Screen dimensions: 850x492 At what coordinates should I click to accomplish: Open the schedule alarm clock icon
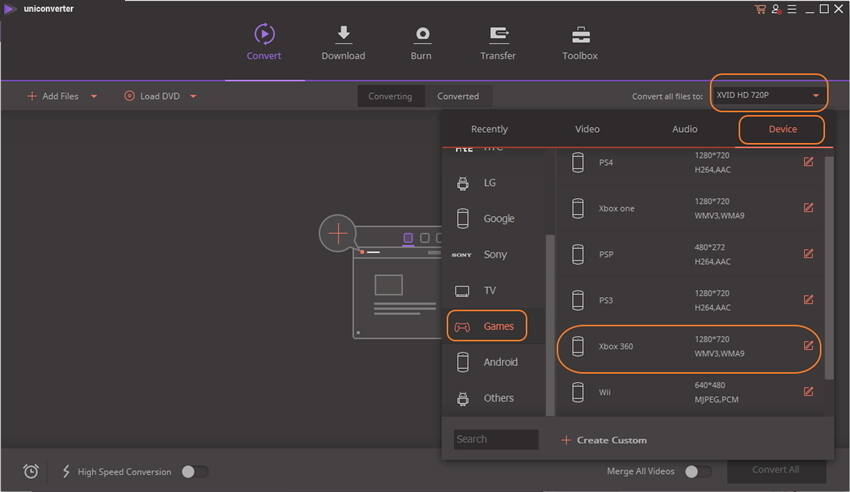pos(31,471)
